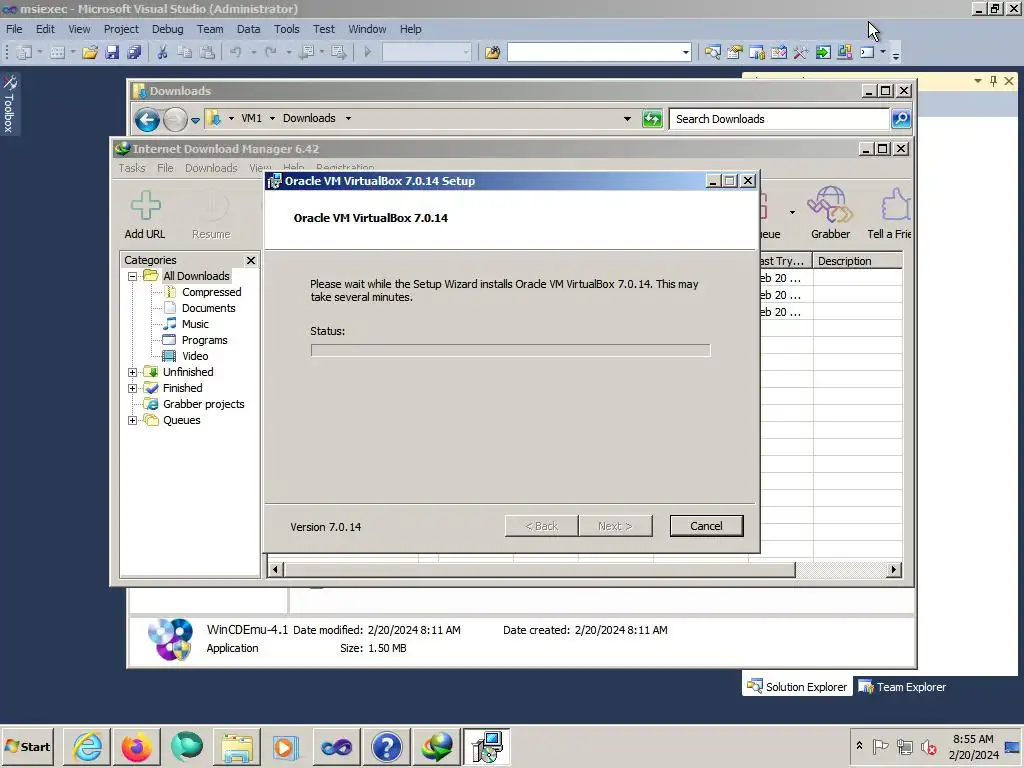Screen dimensions: 1024x768
Task: Click the Extension Manager toolbar icon
Action: tap(844, 52)
